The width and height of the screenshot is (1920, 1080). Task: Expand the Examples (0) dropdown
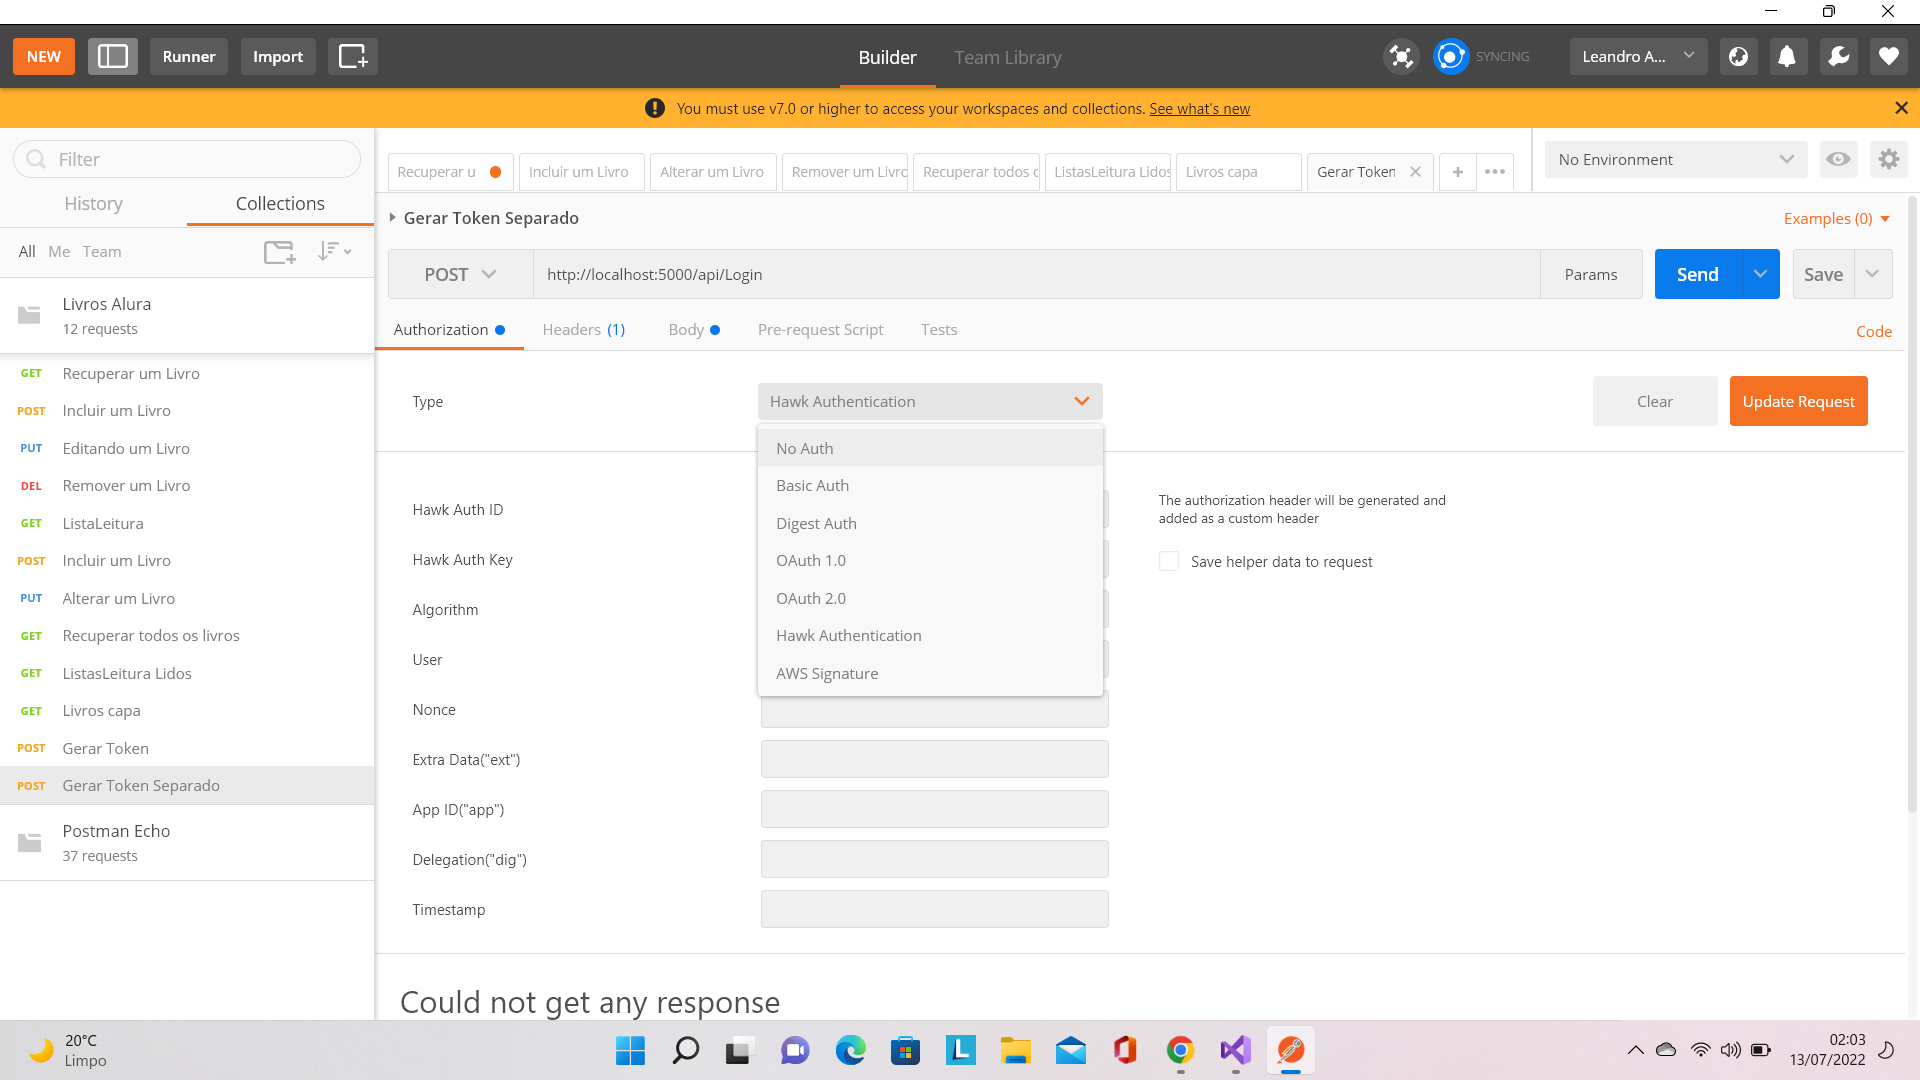point(1836,218)
